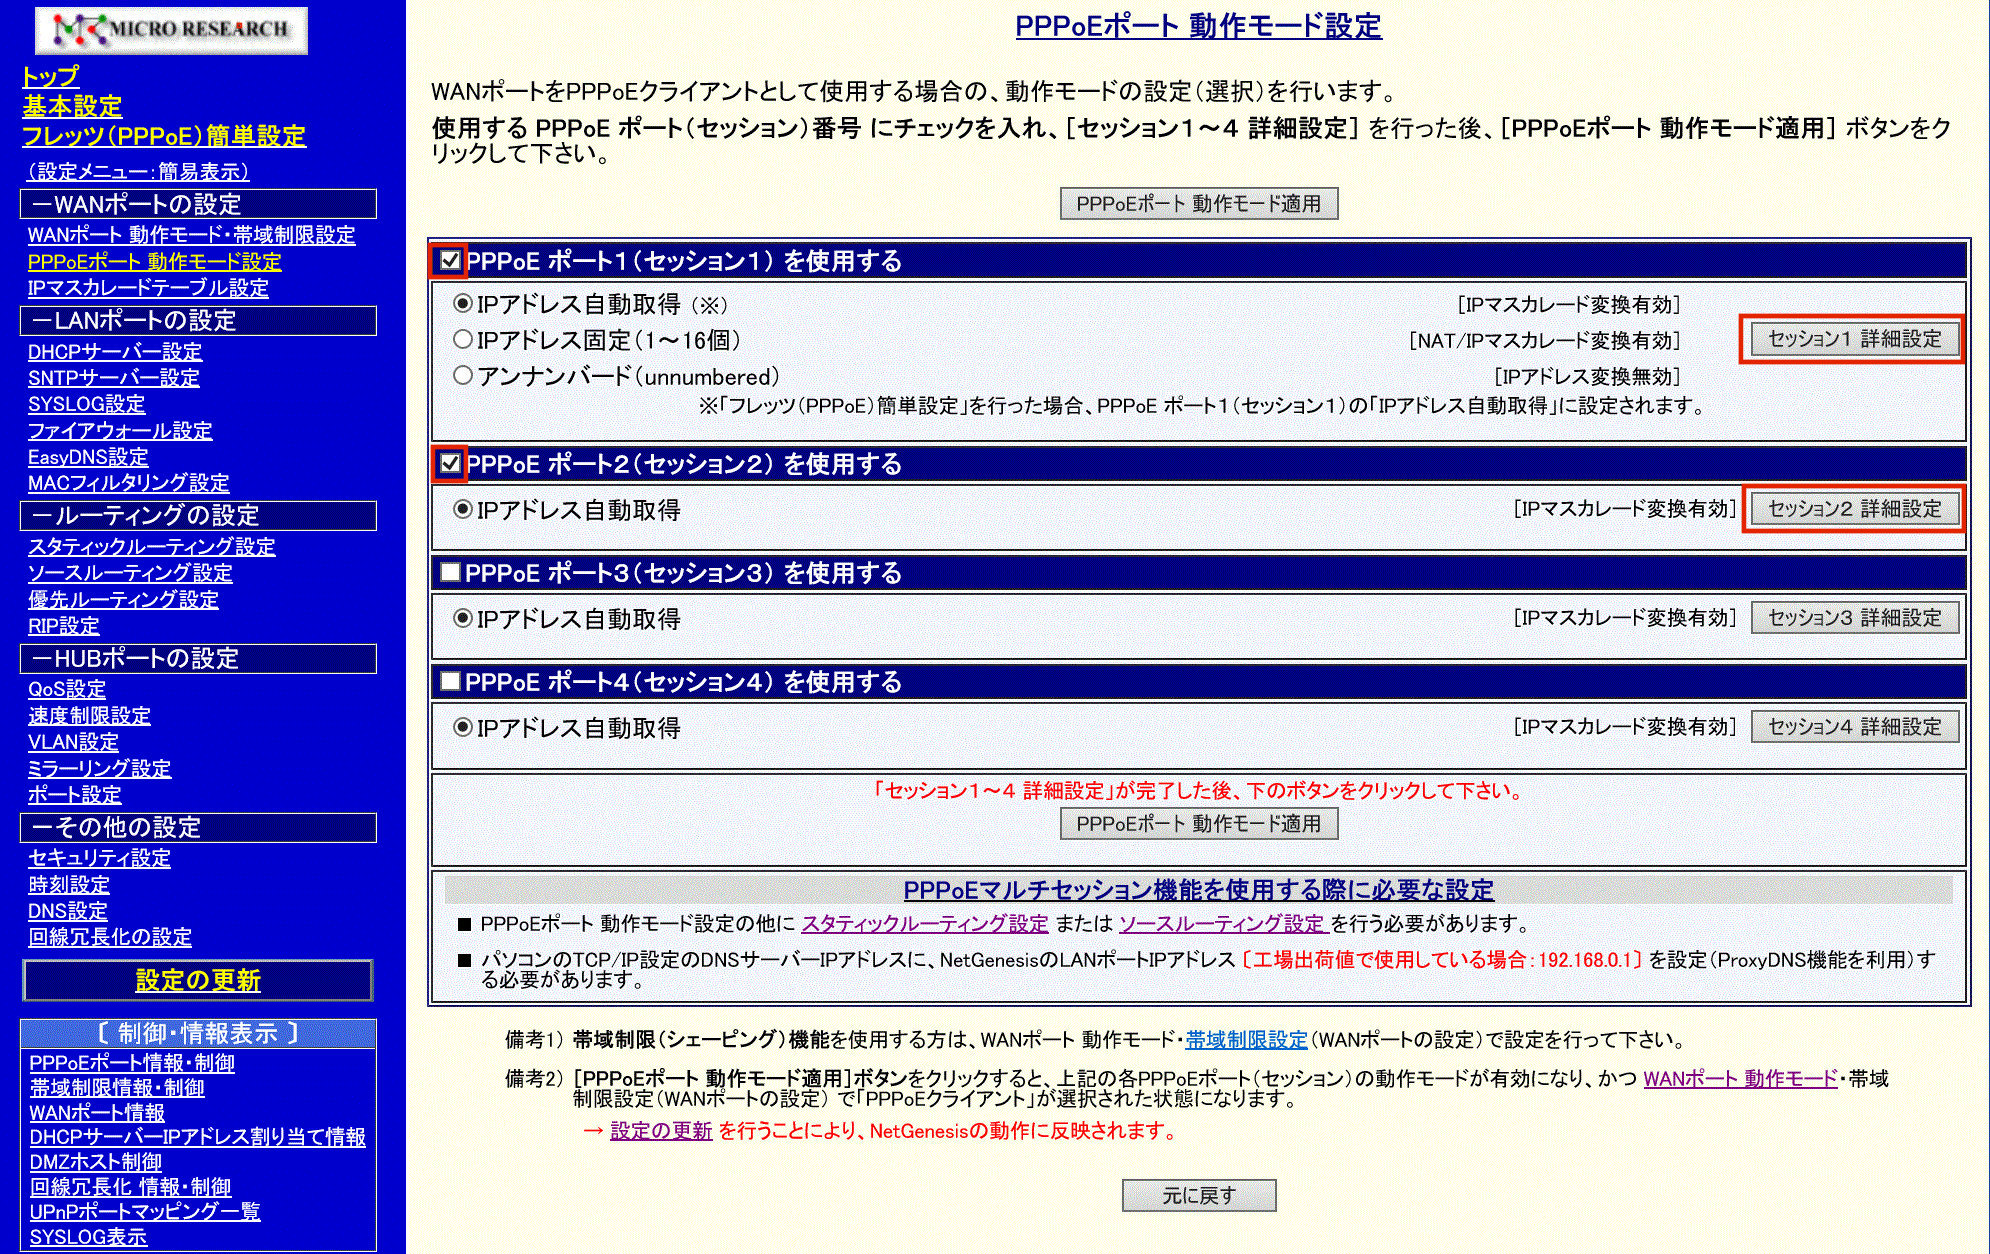Screen dimensions: 1990x1254
Task: Open WANポート 動作モード・帯域制限設定
Action: (x=192, y=235)
